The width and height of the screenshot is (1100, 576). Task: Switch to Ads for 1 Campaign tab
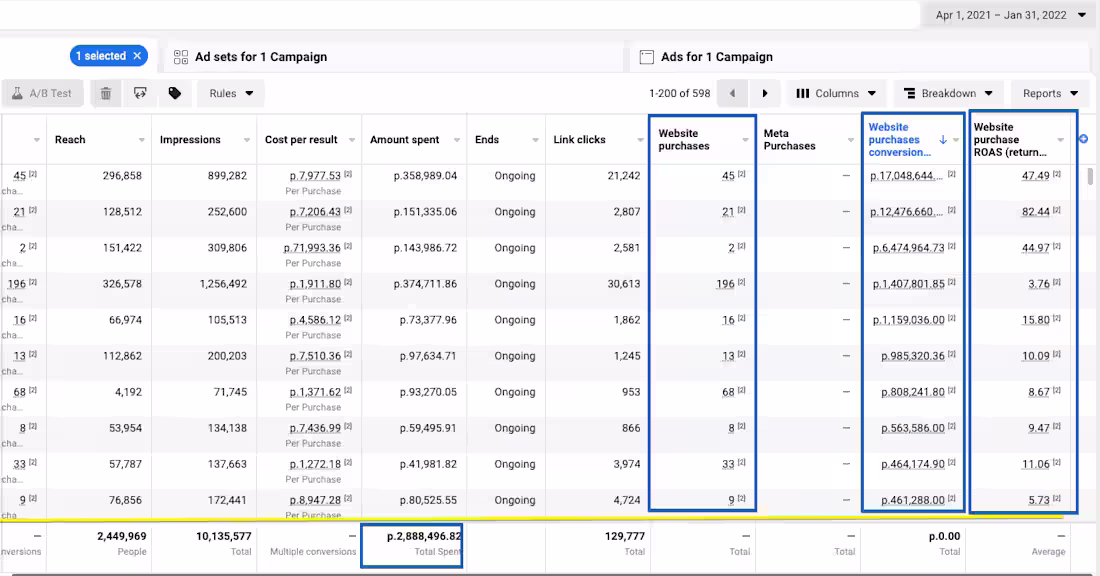(716, 57)
